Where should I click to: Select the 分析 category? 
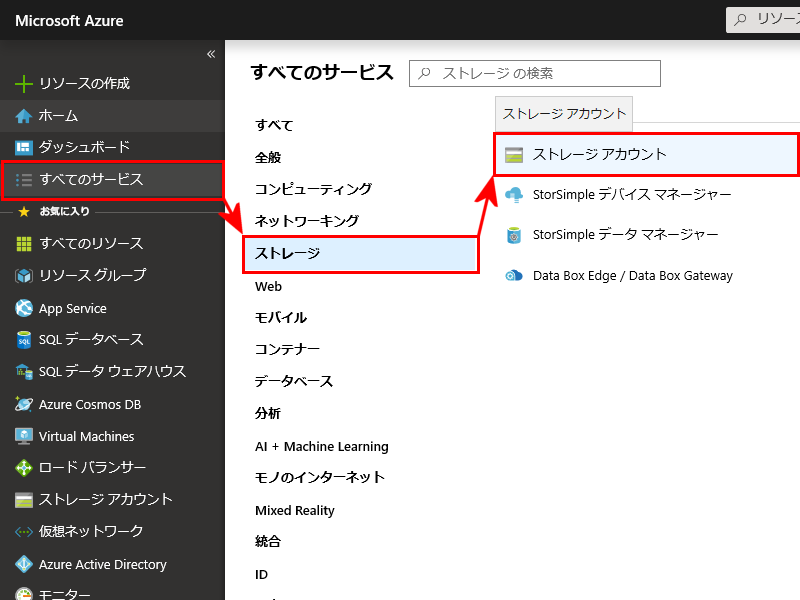(268, 414)
